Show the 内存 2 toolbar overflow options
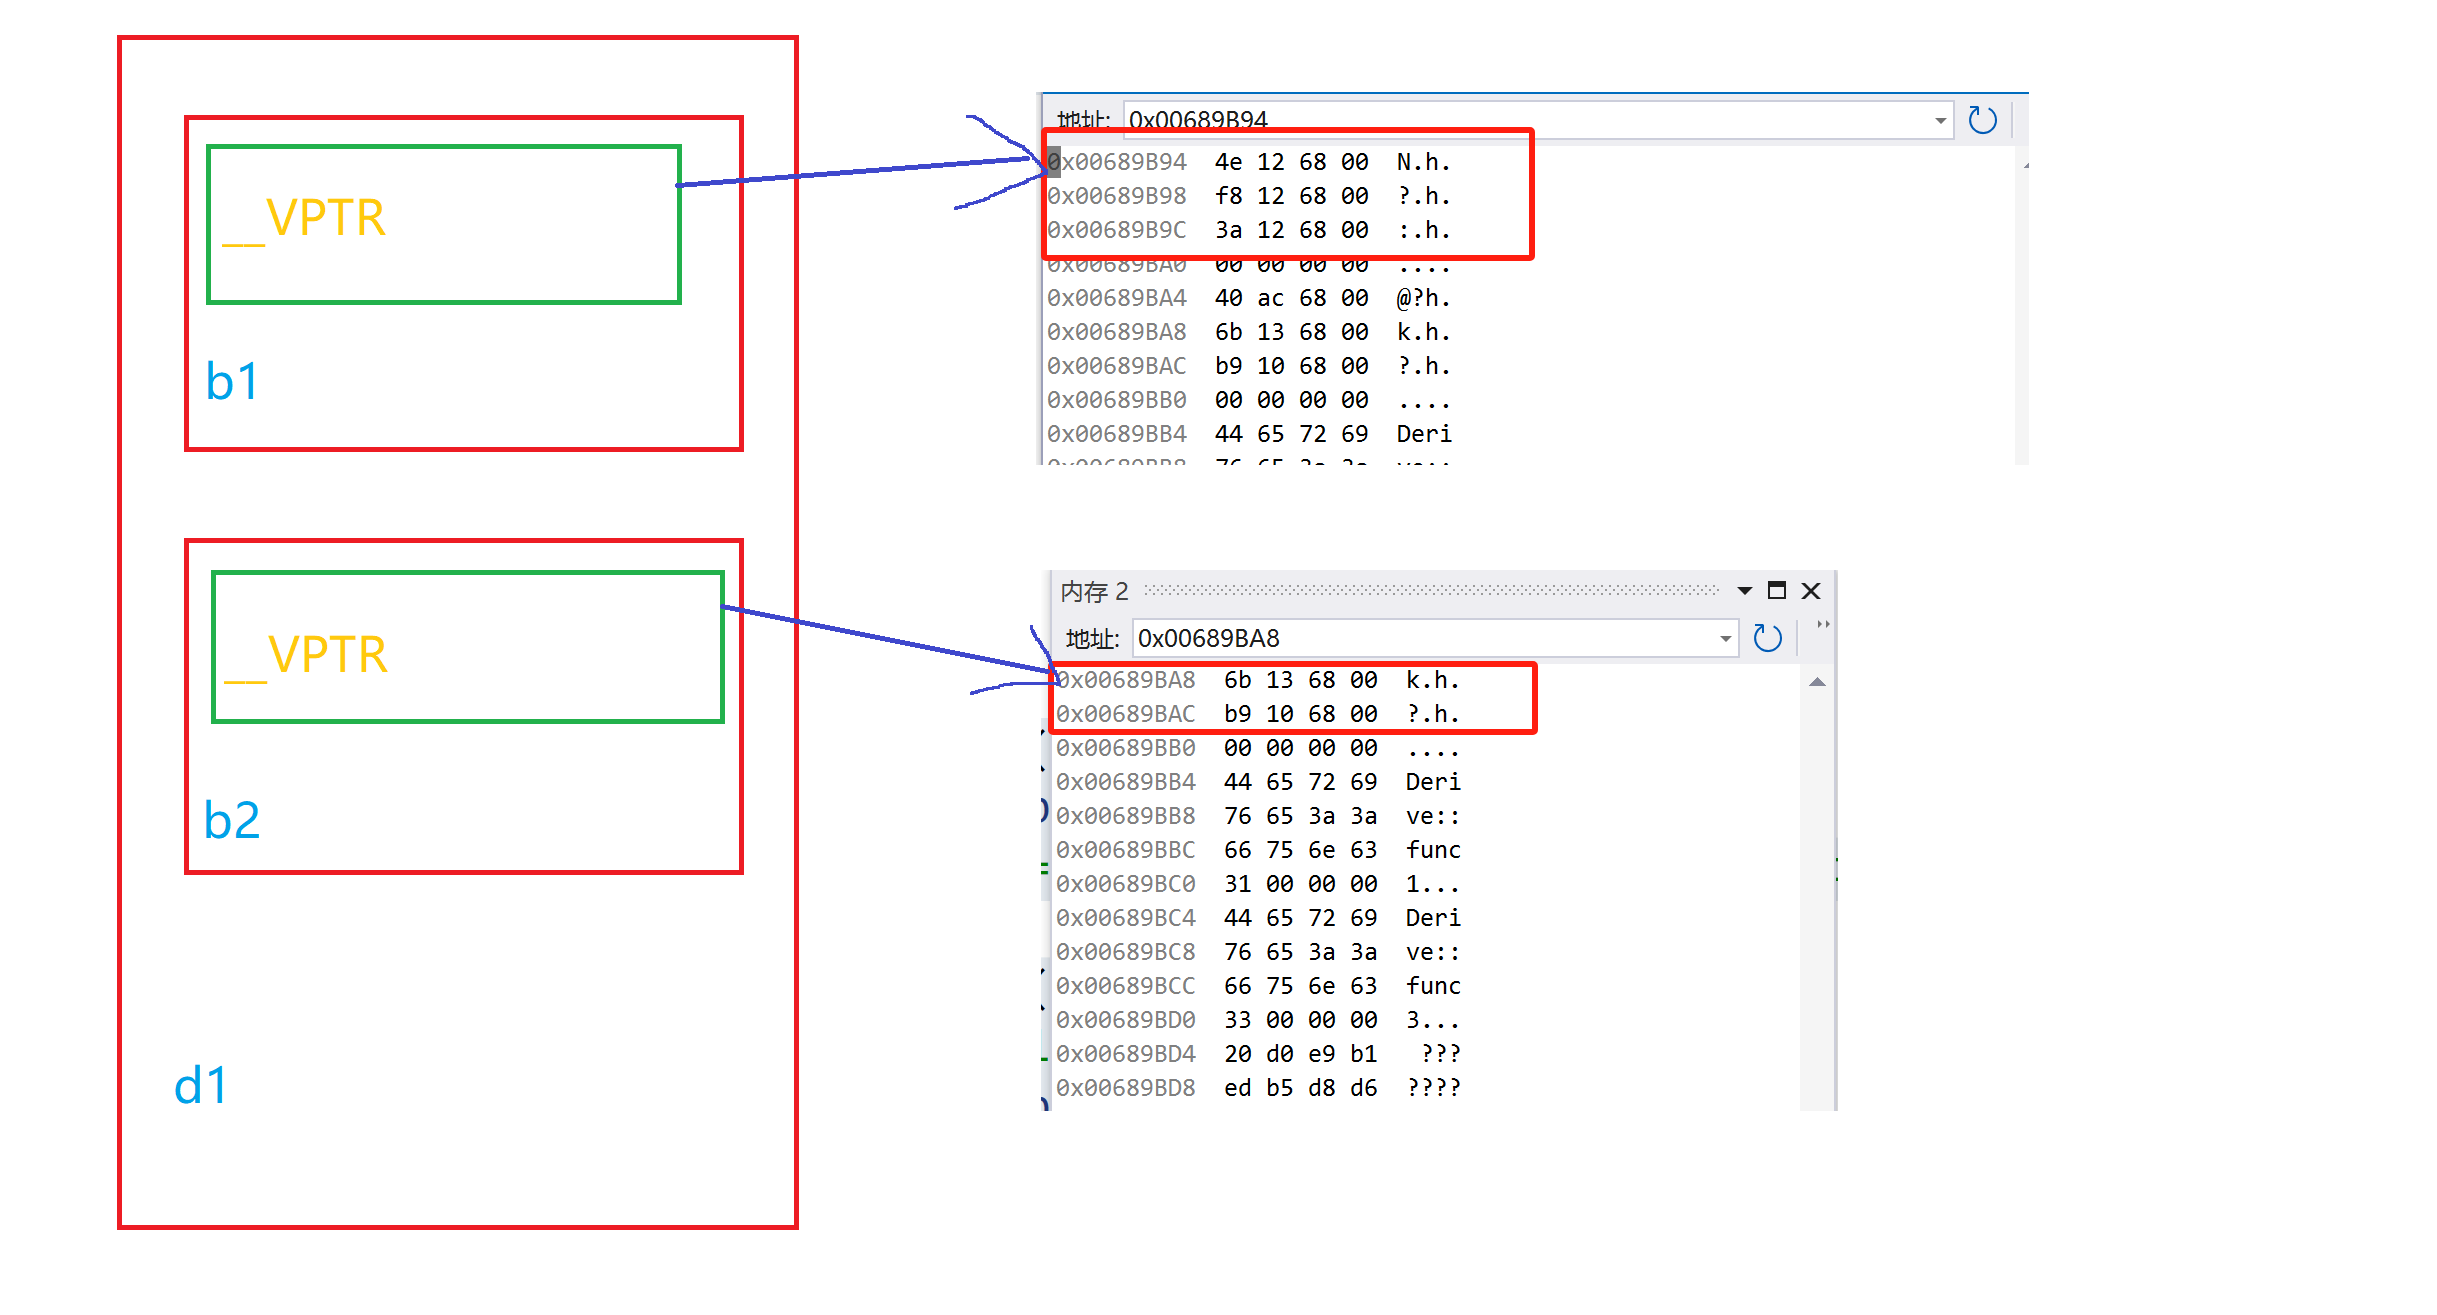Image resolution: width=2437 pixels, height=1315 pixels. point(1823,626)
